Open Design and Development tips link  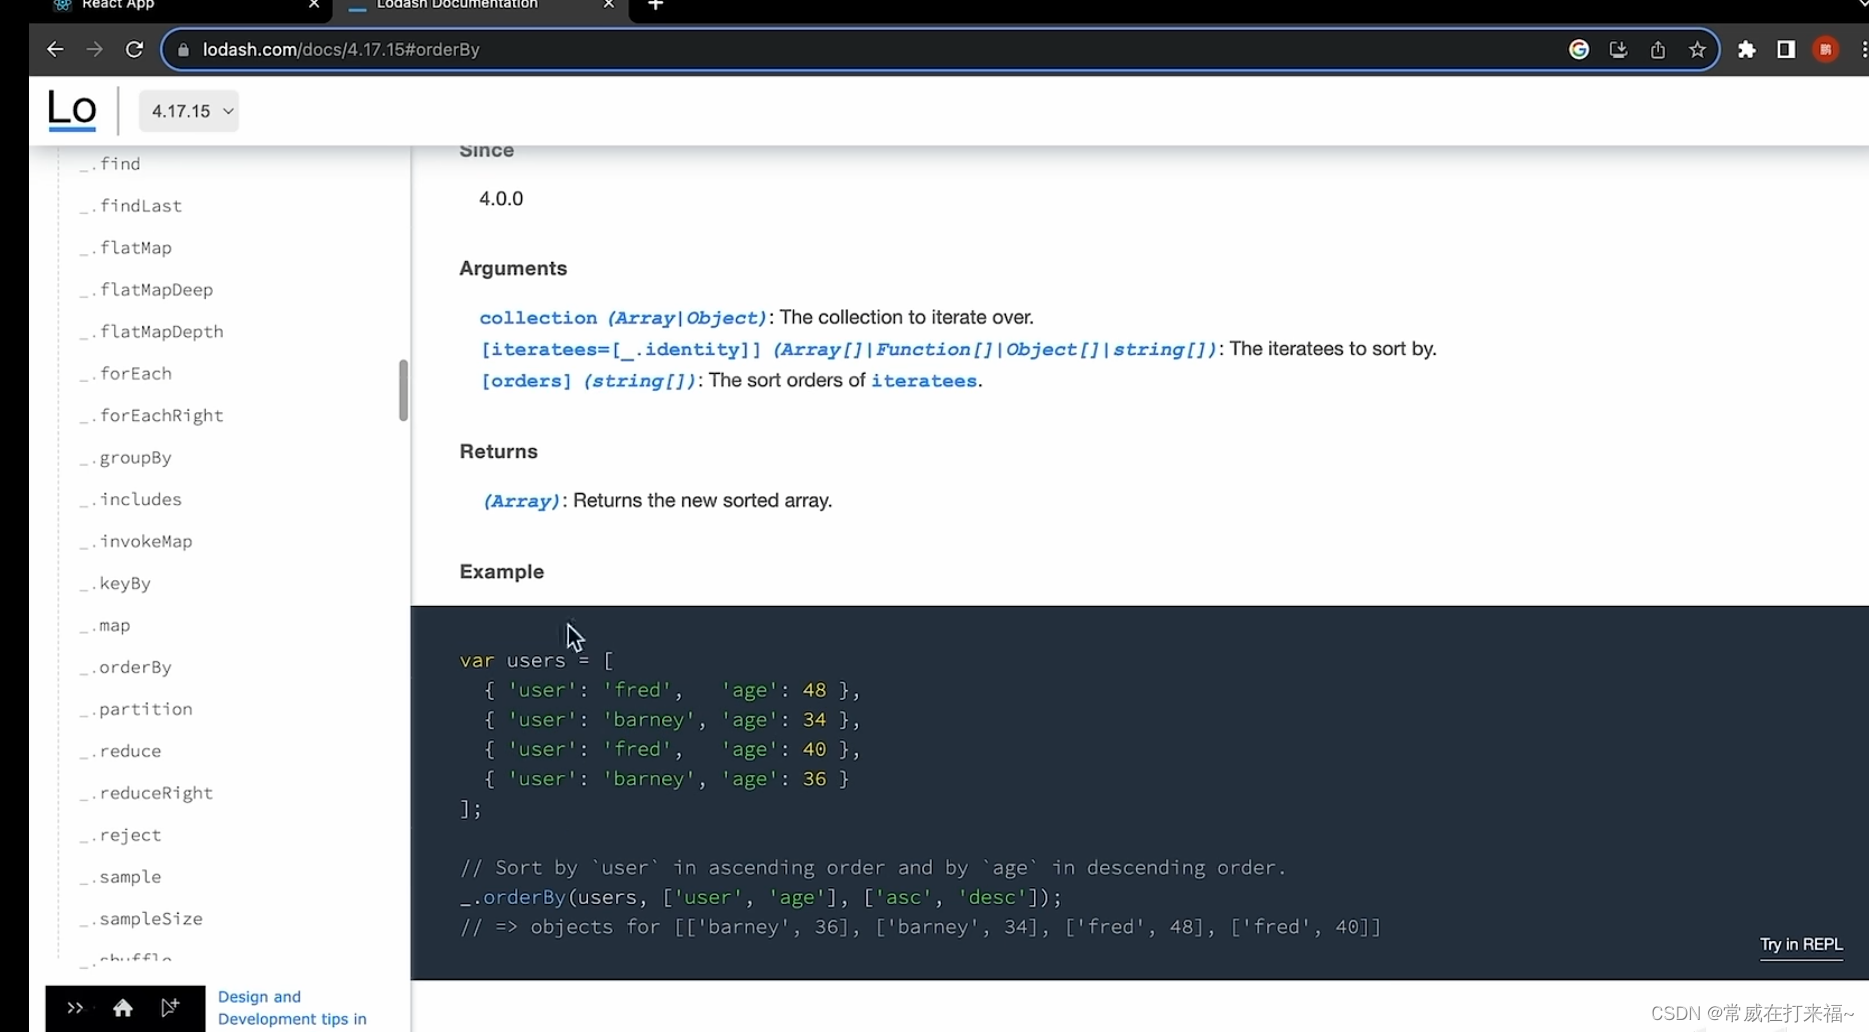click(292, 1008)
